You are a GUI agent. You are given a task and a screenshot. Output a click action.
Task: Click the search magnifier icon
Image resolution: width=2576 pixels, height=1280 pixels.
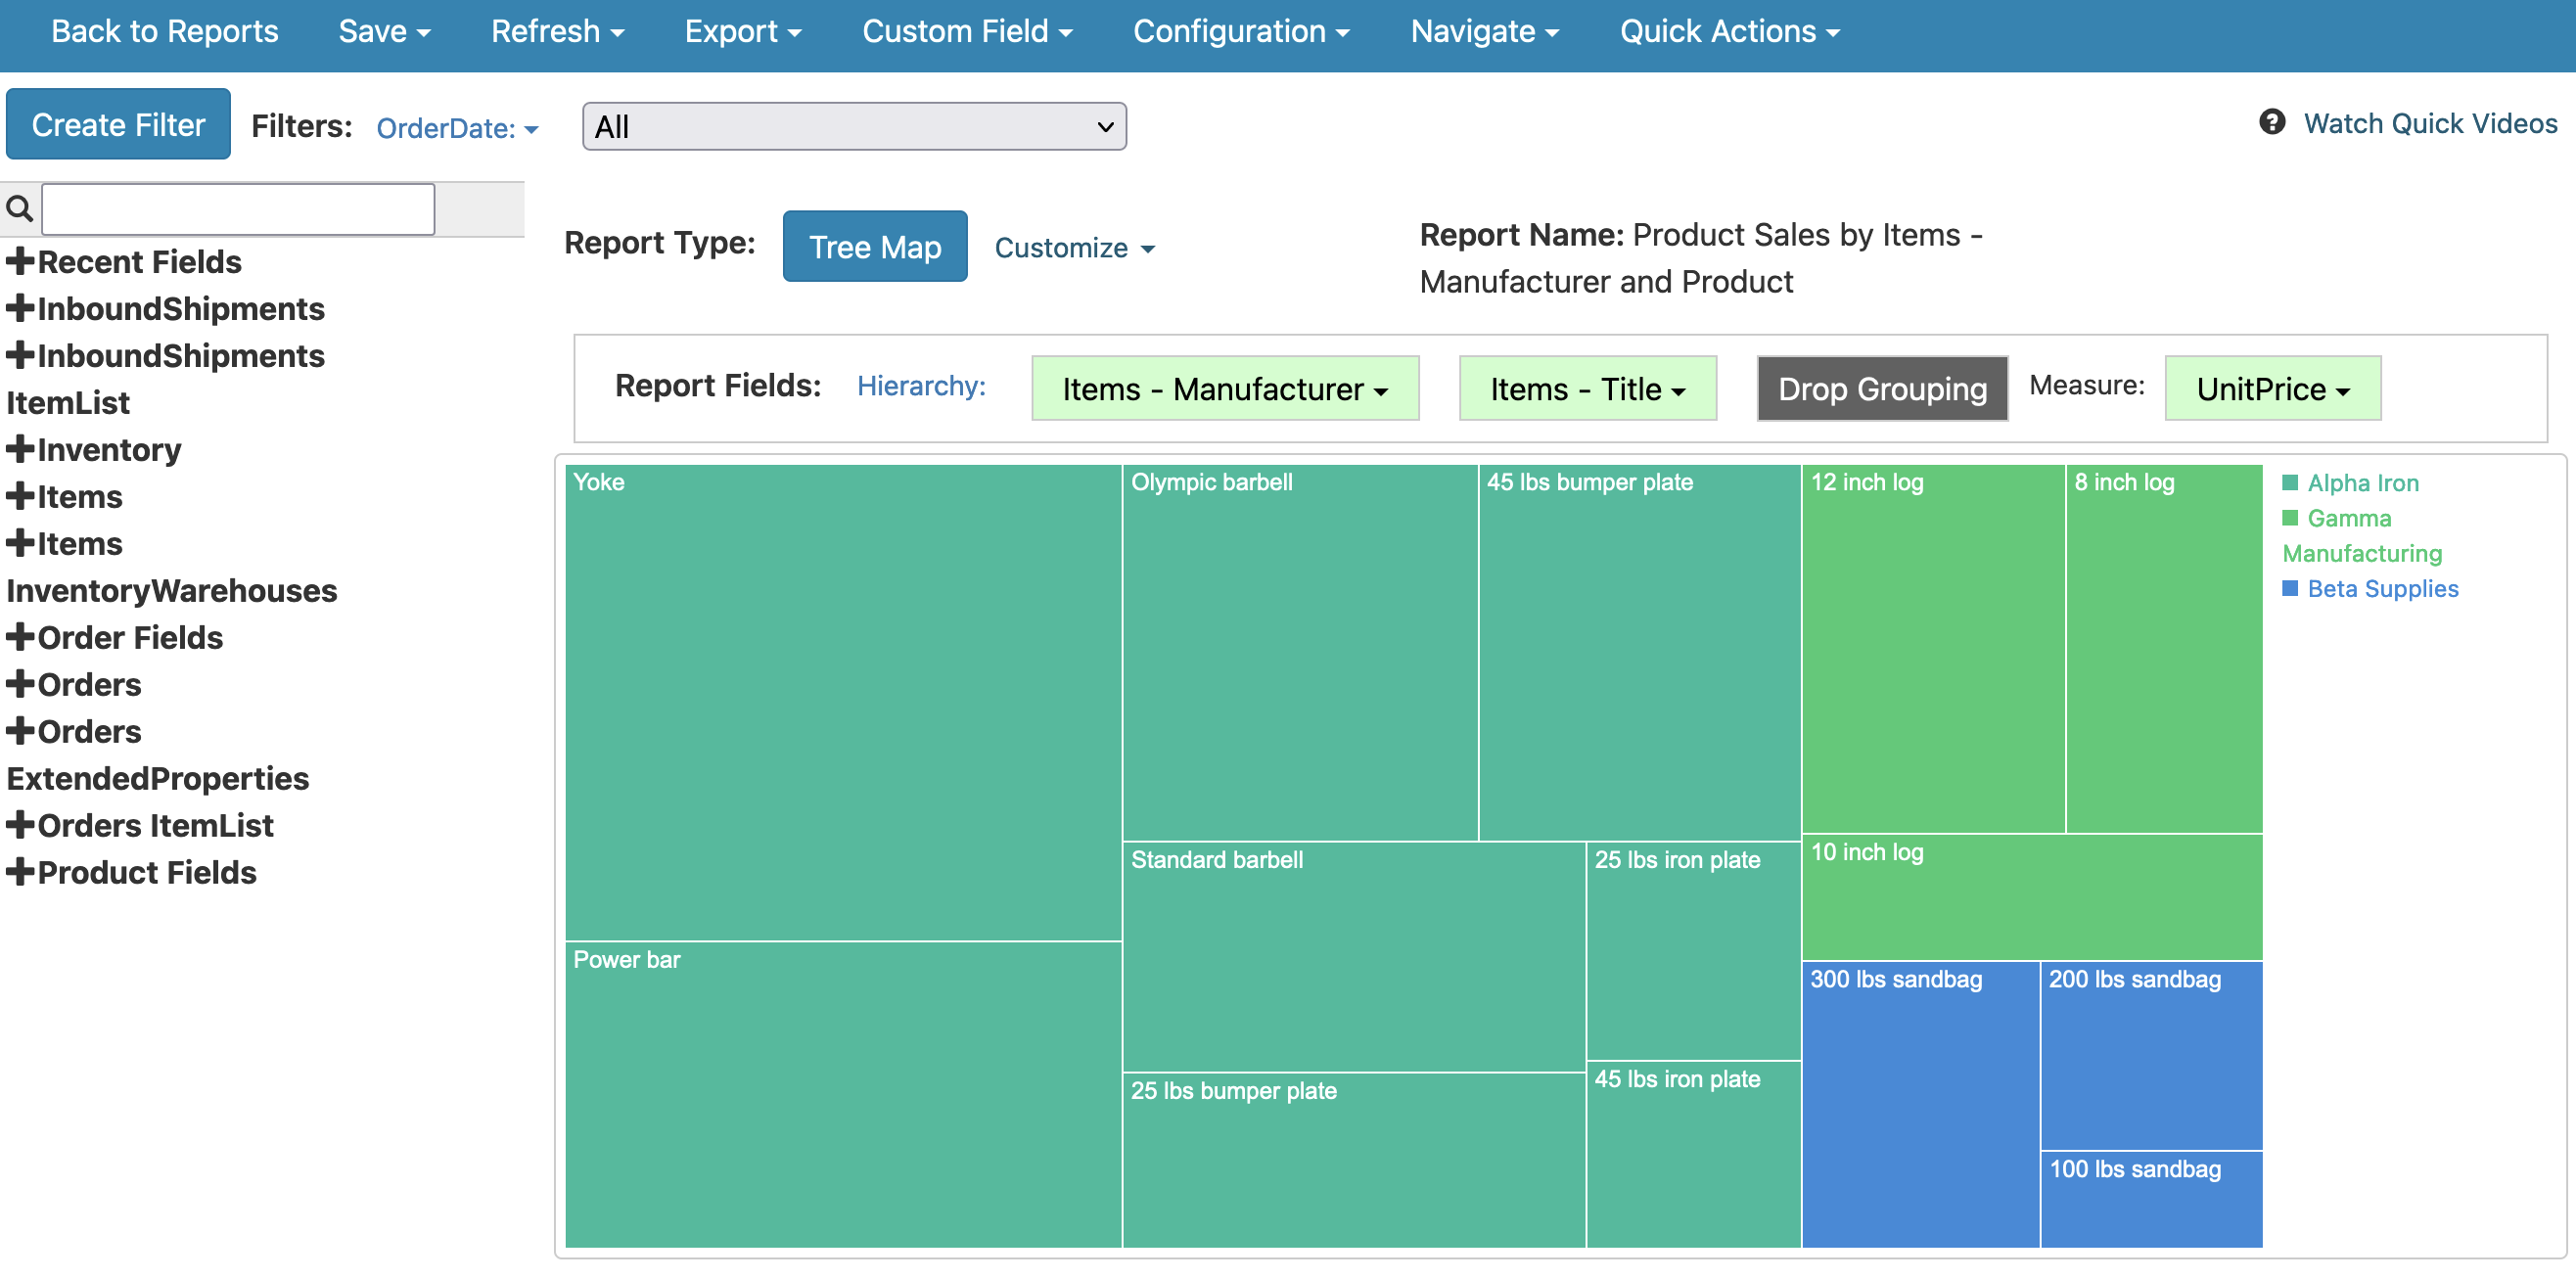(19, 209)
